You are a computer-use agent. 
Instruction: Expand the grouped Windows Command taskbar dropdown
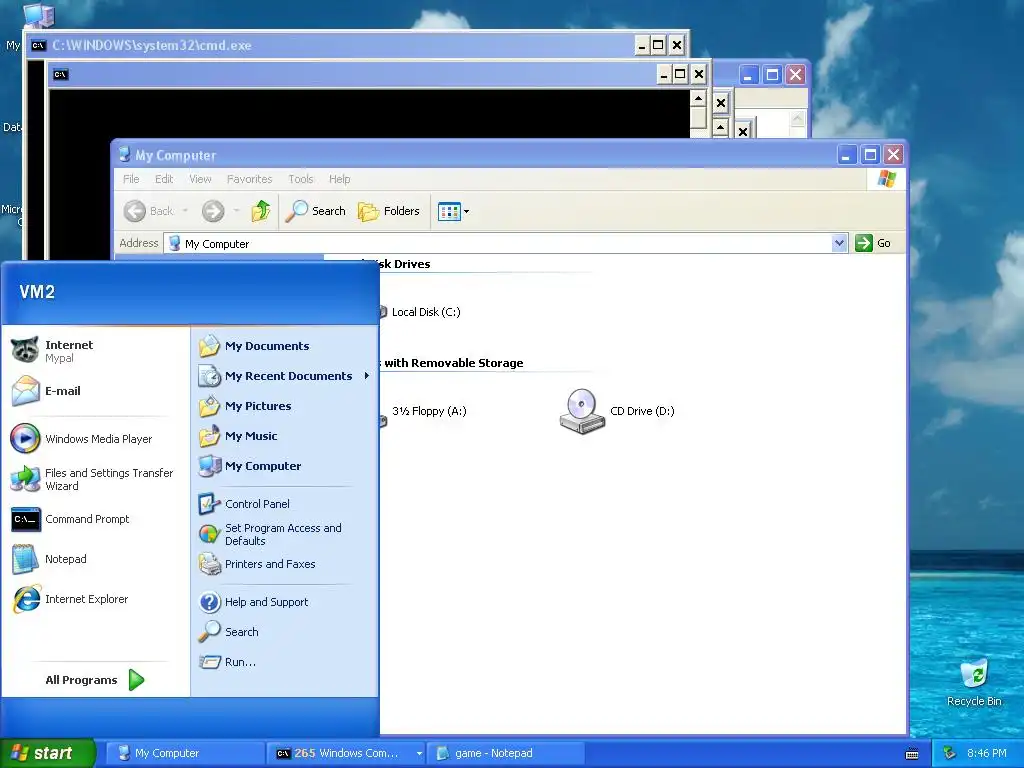[x=419, y=753]
